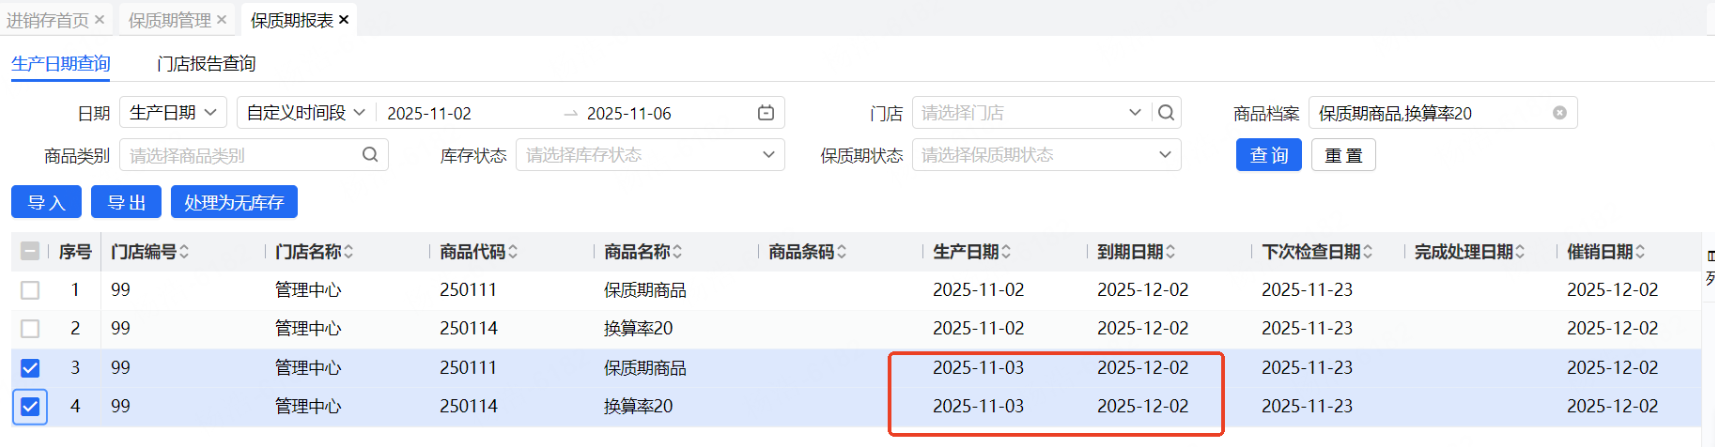This screenshot has height=447, width=1715.
Task: Sort by 门店编号 column sort icon
Action: 185,252
